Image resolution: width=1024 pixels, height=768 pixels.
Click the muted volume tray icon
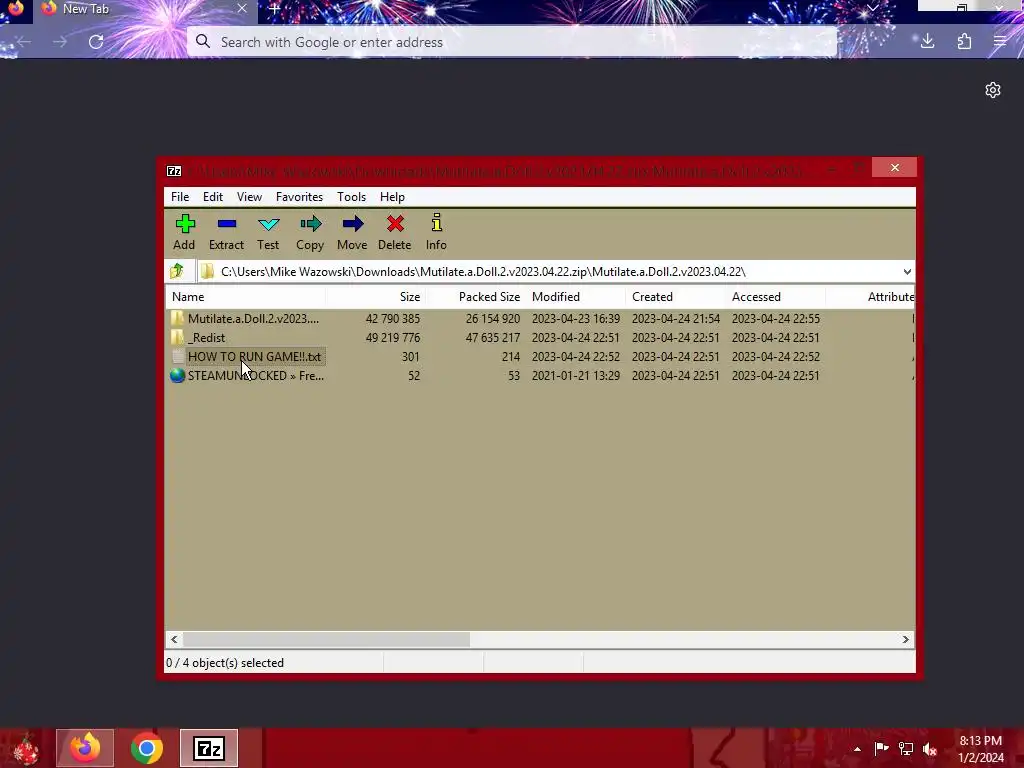[930, 749]
